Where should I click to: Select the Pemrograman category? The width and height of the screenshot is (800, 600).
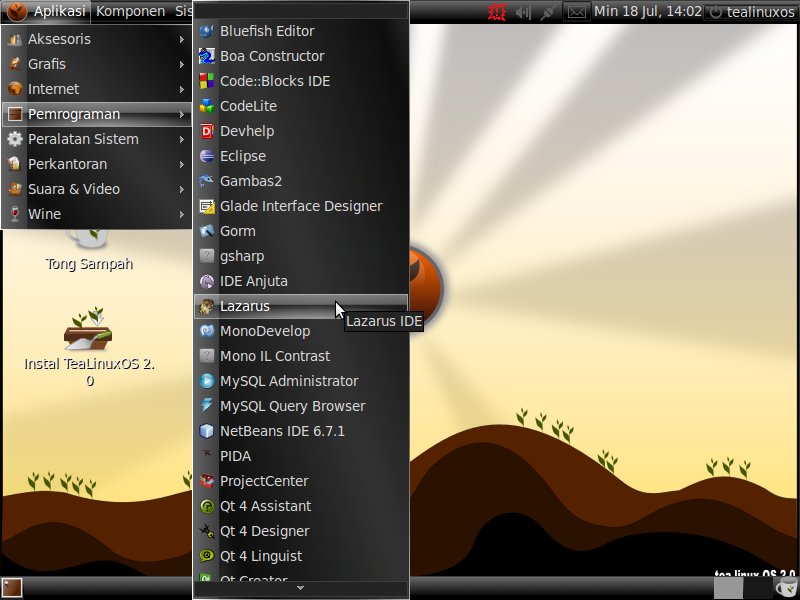click(x=97, y=114)
